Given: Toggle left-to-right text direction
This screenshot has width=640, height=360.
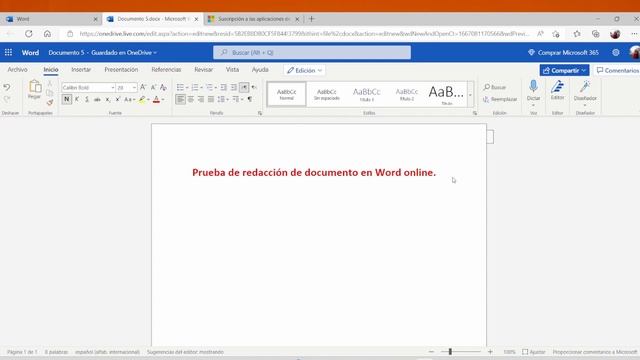Looking at the screenshot, I should coord(244,87).
